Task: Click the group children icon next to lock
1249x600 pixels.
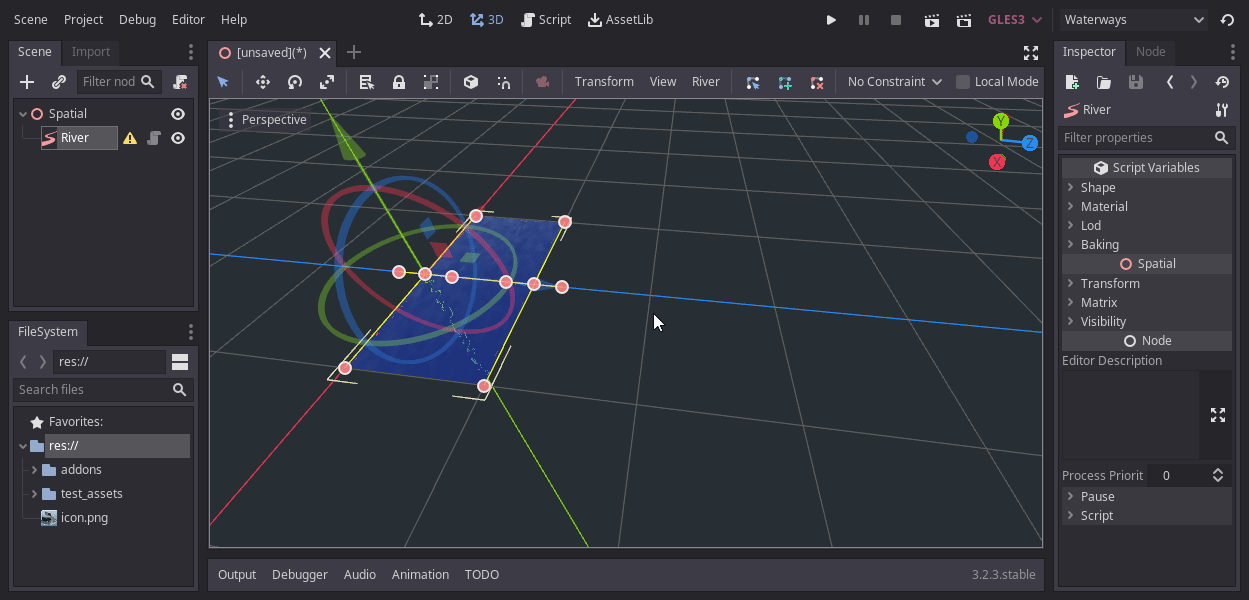Action: click(431, 82)
